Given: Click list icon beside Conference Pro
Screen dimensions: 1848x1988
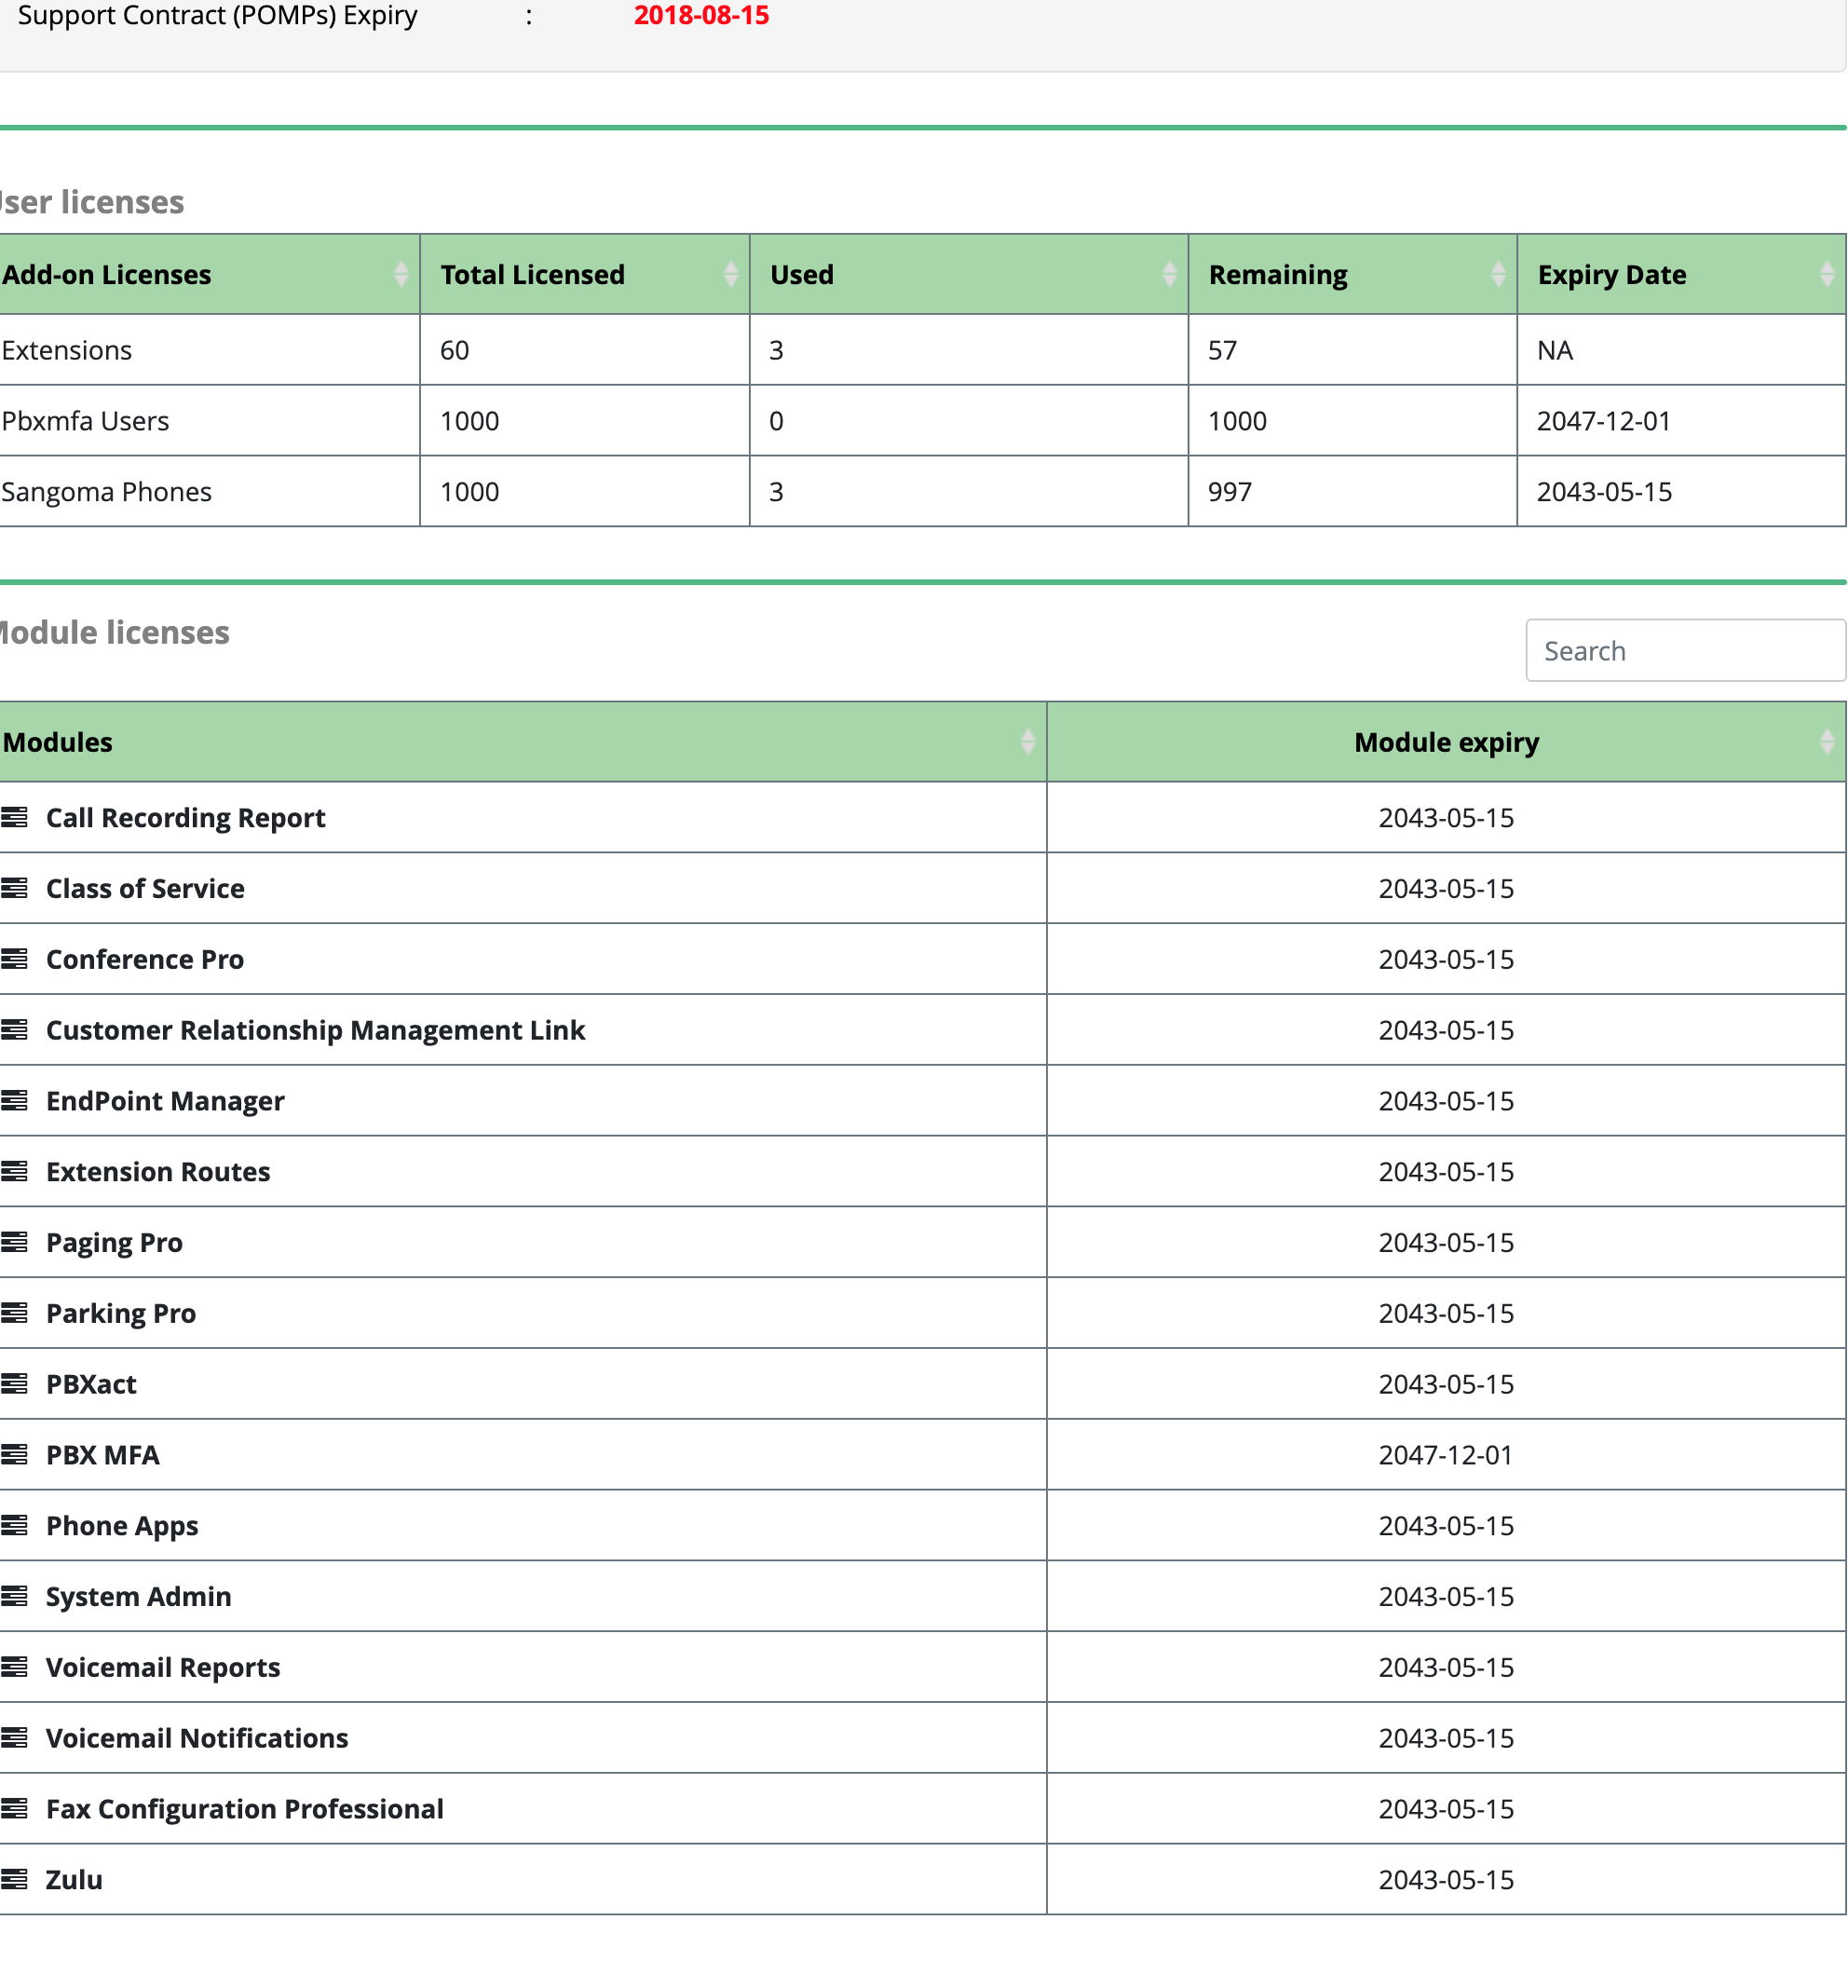Looking at the screenshot, I should click(14, 959).
